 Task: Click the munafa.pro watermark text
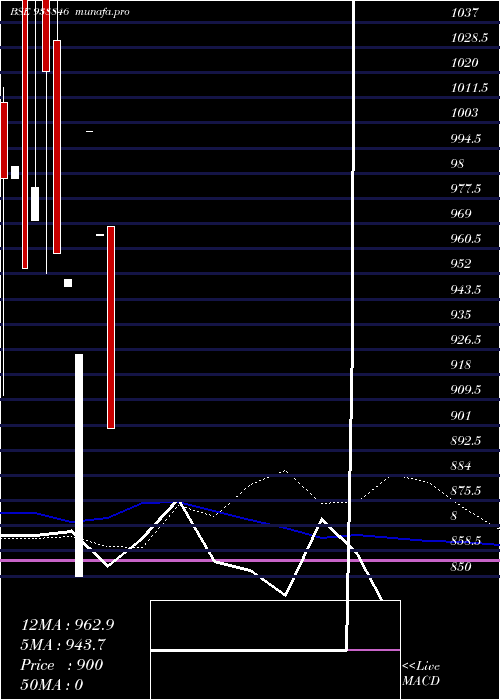coord(102,12)
